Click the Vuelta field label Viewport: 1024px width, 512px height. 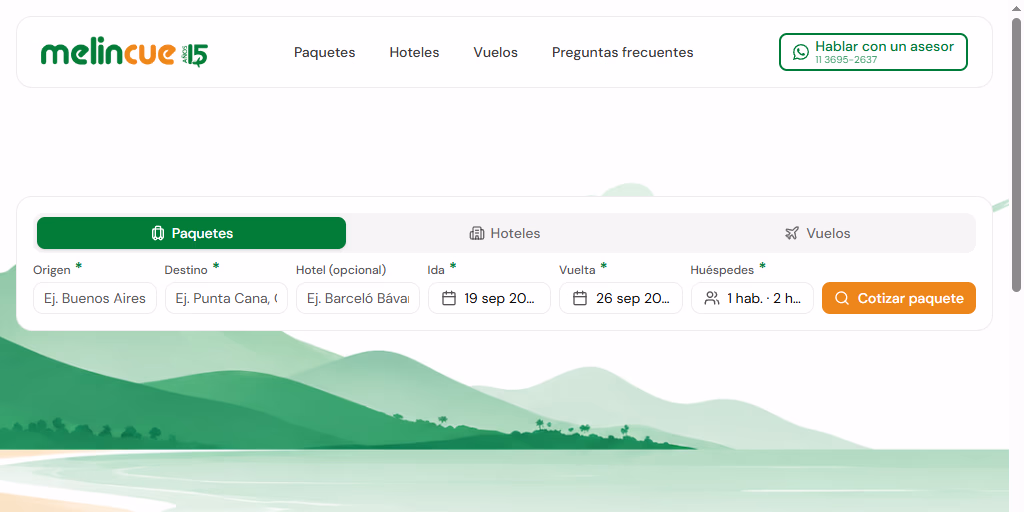(x=577, y=270)
